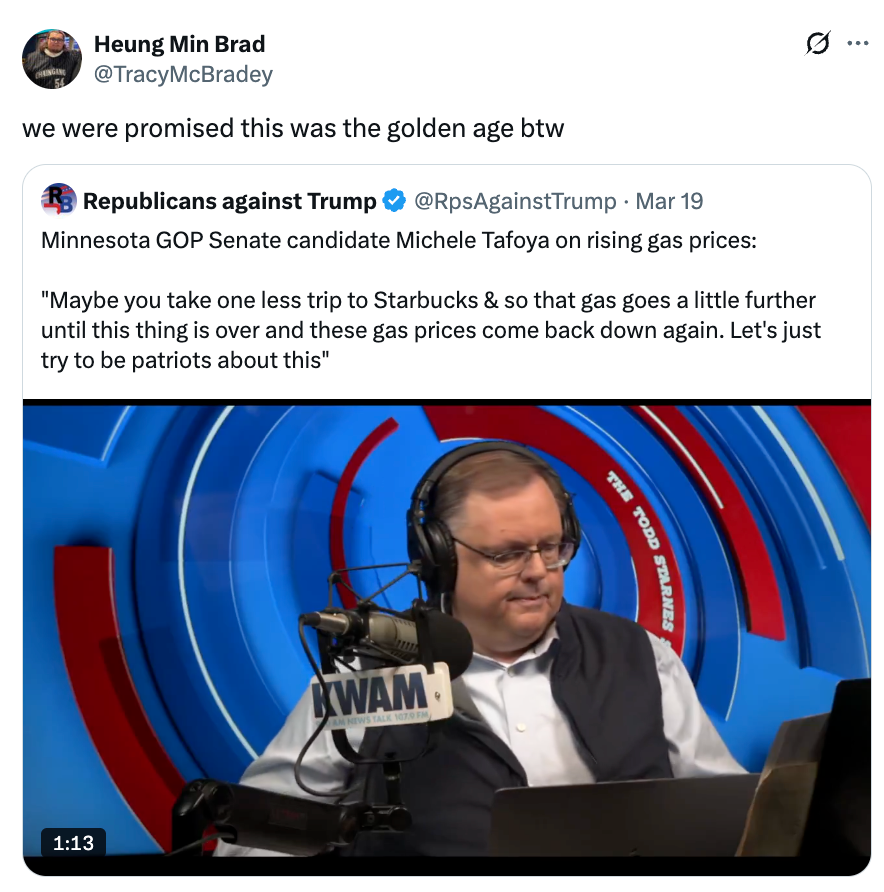Click the blue verified badge
Image resolution: width=884 pixels, height=892 pixels.
pos(395,201)
